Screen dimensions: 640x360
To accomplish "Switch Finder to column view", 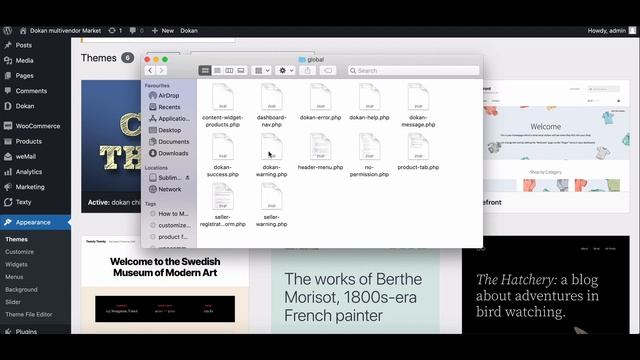I will click(x=229, y=71).
